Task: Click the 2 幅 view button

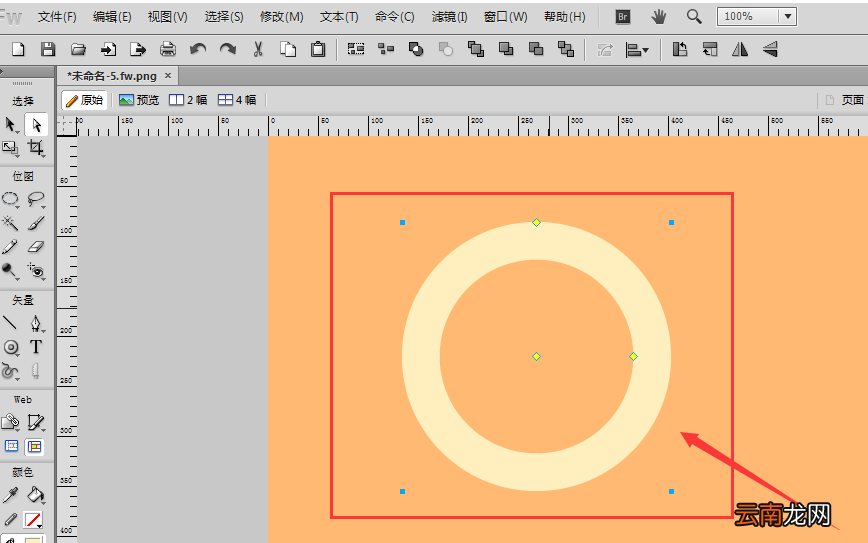Action: point(188,100)
